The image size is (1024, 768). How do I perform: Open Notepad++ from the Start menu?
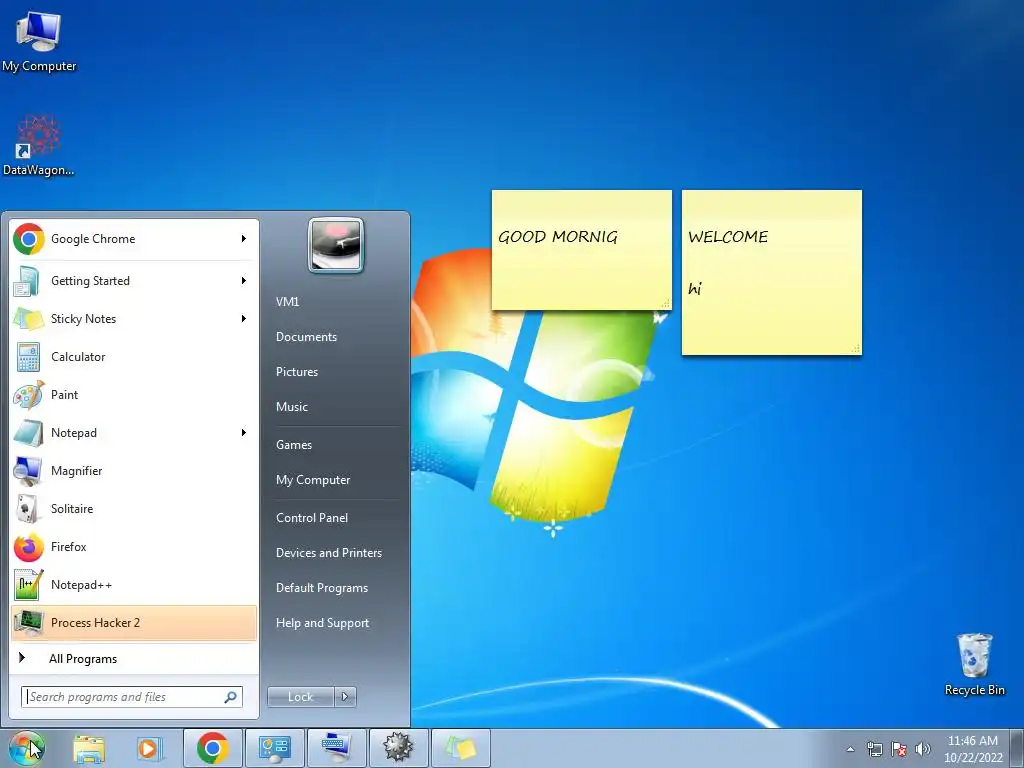click(x=134, y=584)
